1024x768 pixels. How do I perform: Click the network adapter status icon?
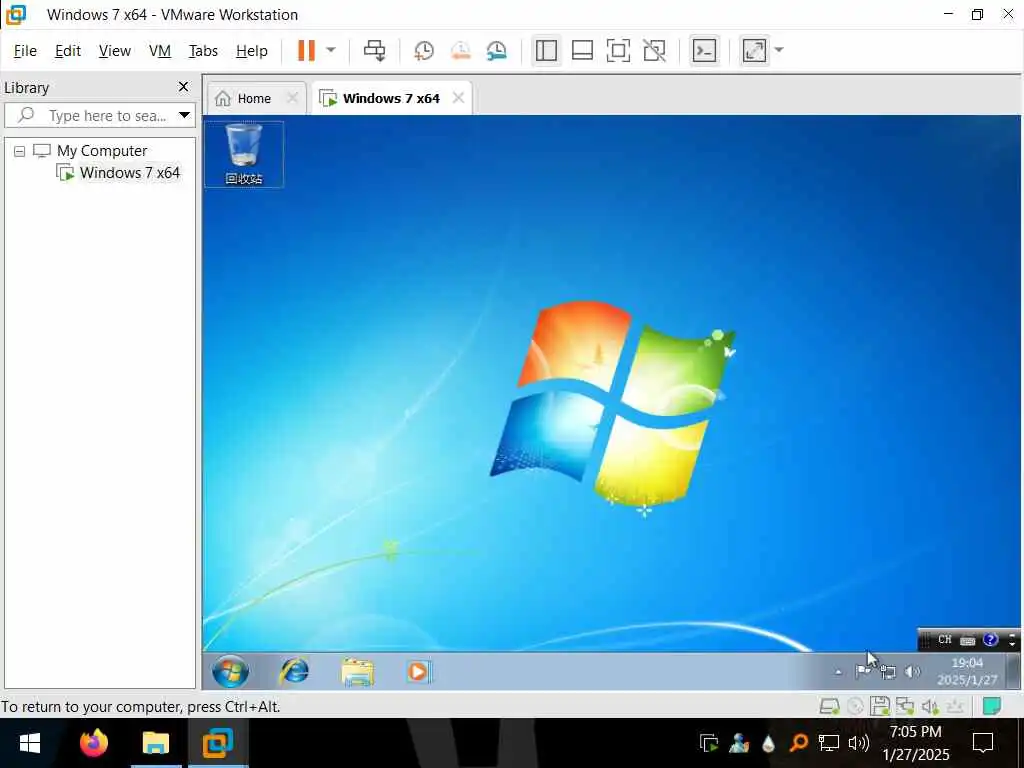pyautogui.click(x=904, y=706)
